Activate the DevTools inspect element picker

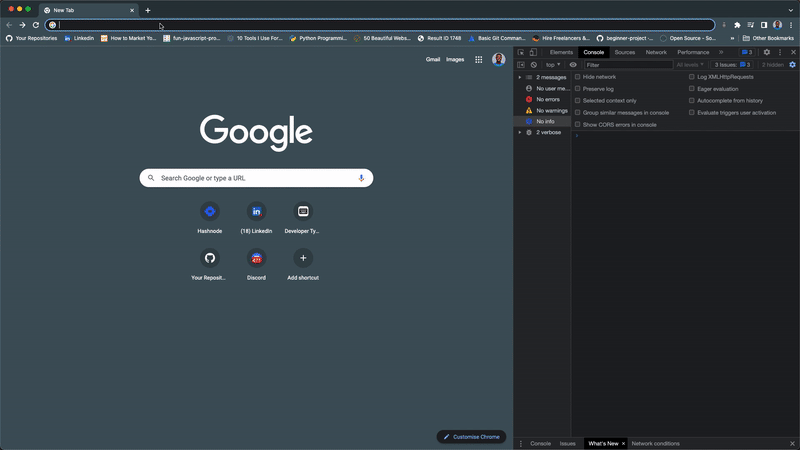521,52
